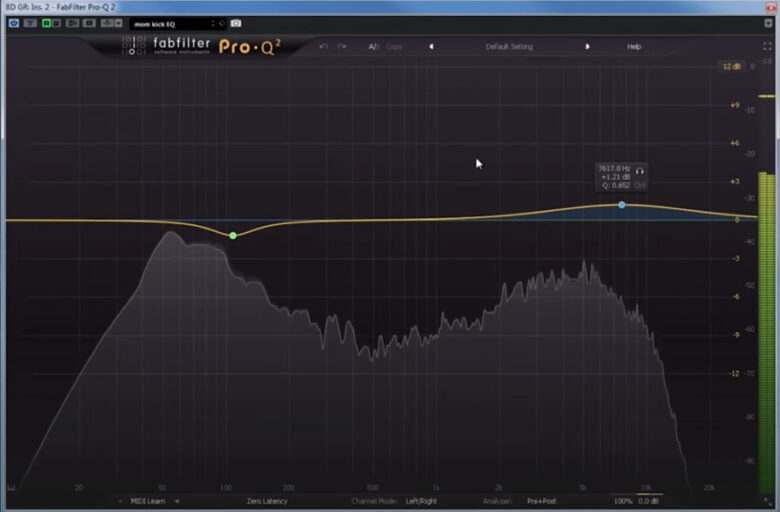Toggle piano display icon at bottom-left

pyautogui.click(x=11, y=488)
